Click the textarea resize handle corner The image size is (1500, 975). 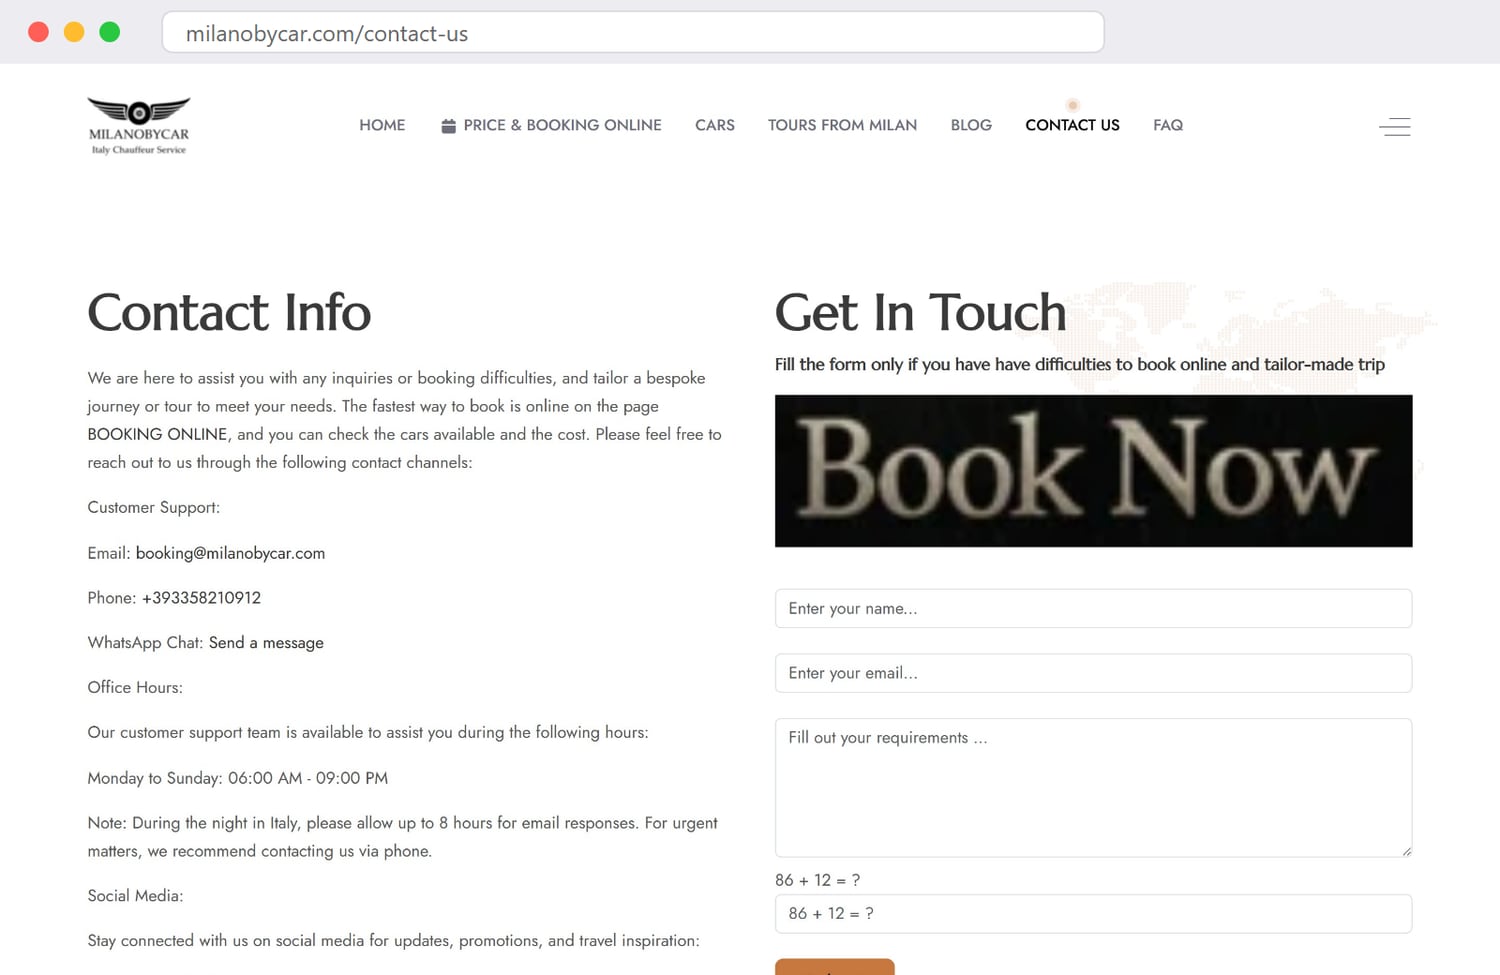(x=1406, y=851)
